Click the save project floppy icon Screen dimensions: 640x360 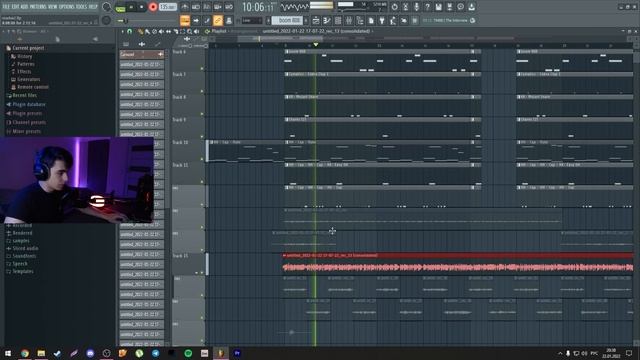pyautogui.click(x=438, y=7)
